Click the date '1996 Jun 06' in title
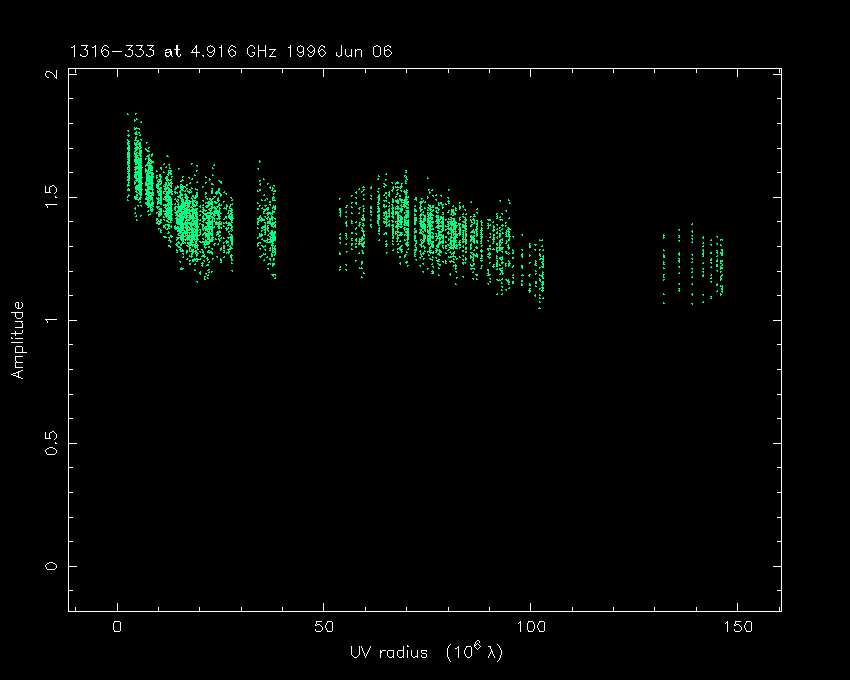The image size is (850, 680). tap(336, 51)
